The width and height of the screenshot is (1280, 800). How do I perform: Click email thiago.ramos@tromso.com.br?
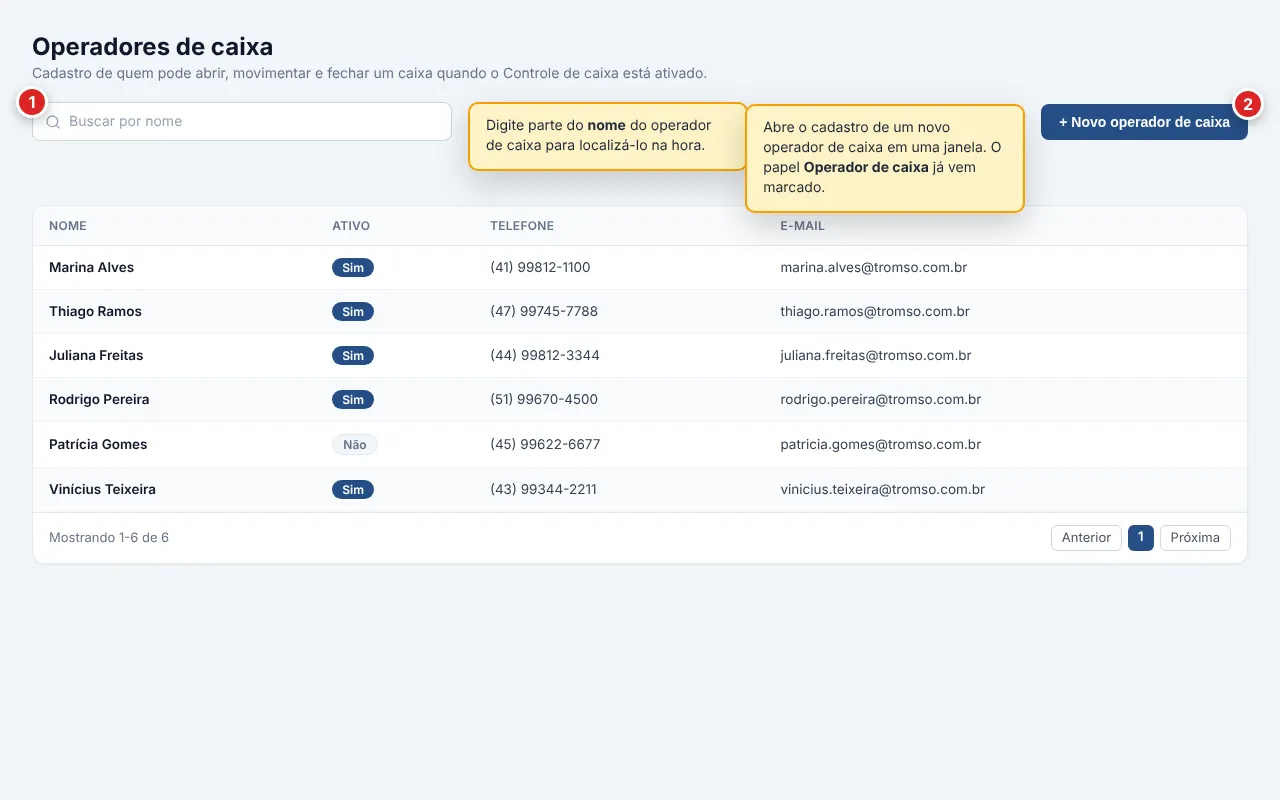tap(875, 311)
